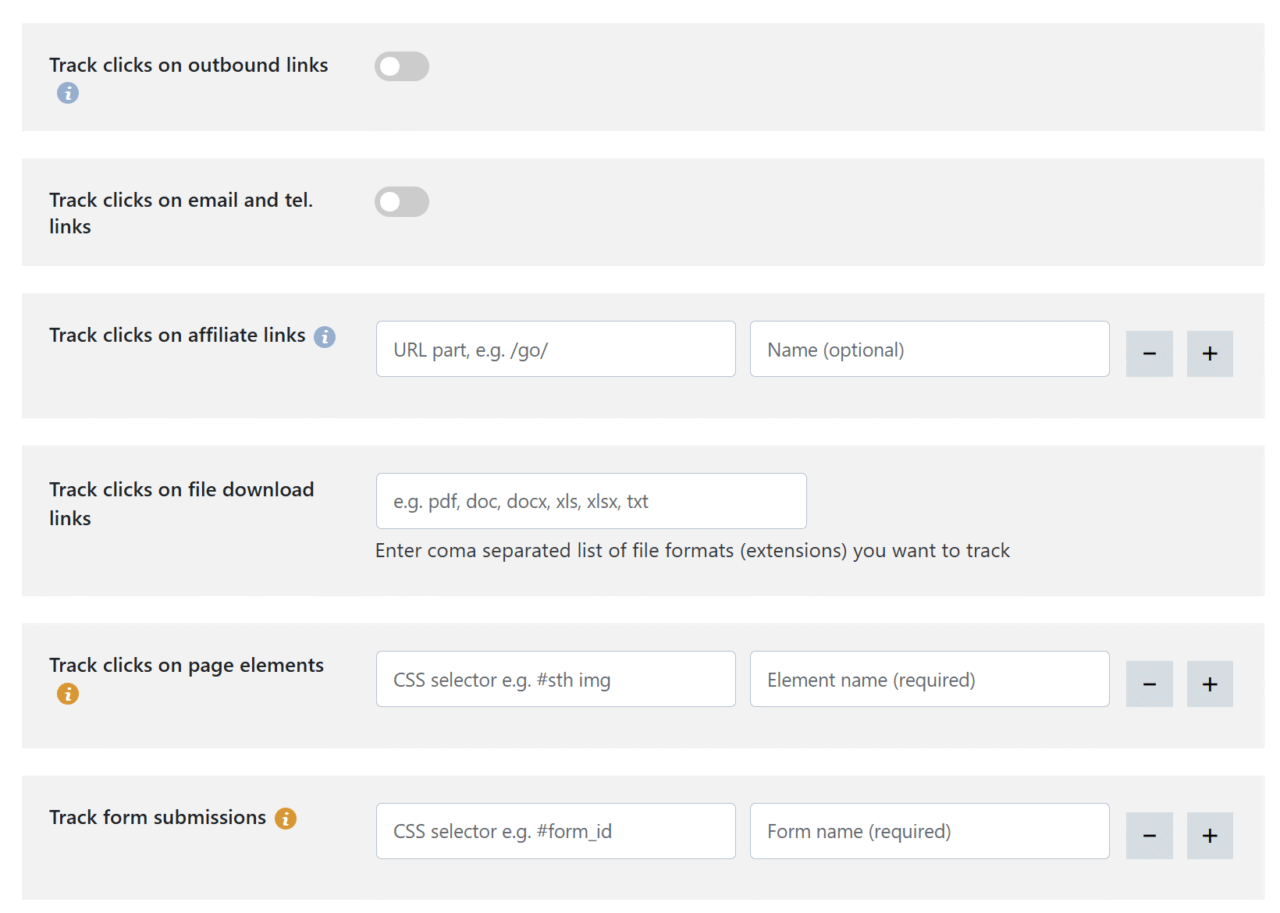Click orange info icon for form submissions
The image size is (1280, 913).
(x=285, y=818)
